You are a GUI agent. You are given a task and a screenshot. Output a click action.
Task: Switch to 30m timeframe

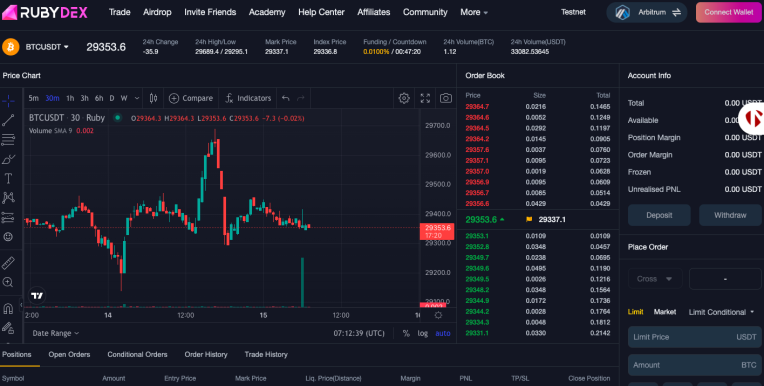[x=52, y=98]
